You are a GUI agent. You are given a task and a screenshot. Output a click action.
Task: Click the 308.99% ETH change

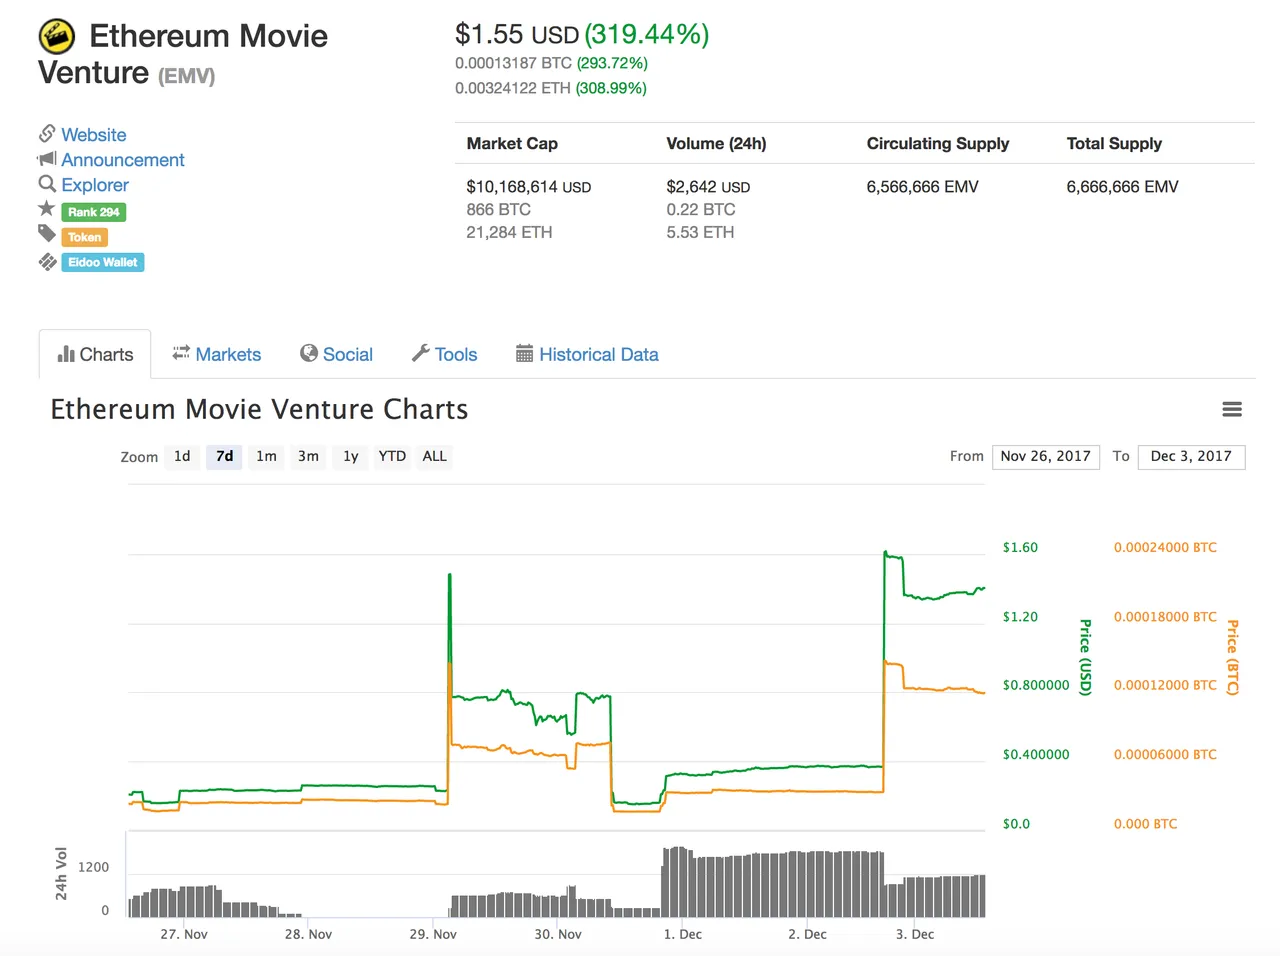tap(611, 88)
